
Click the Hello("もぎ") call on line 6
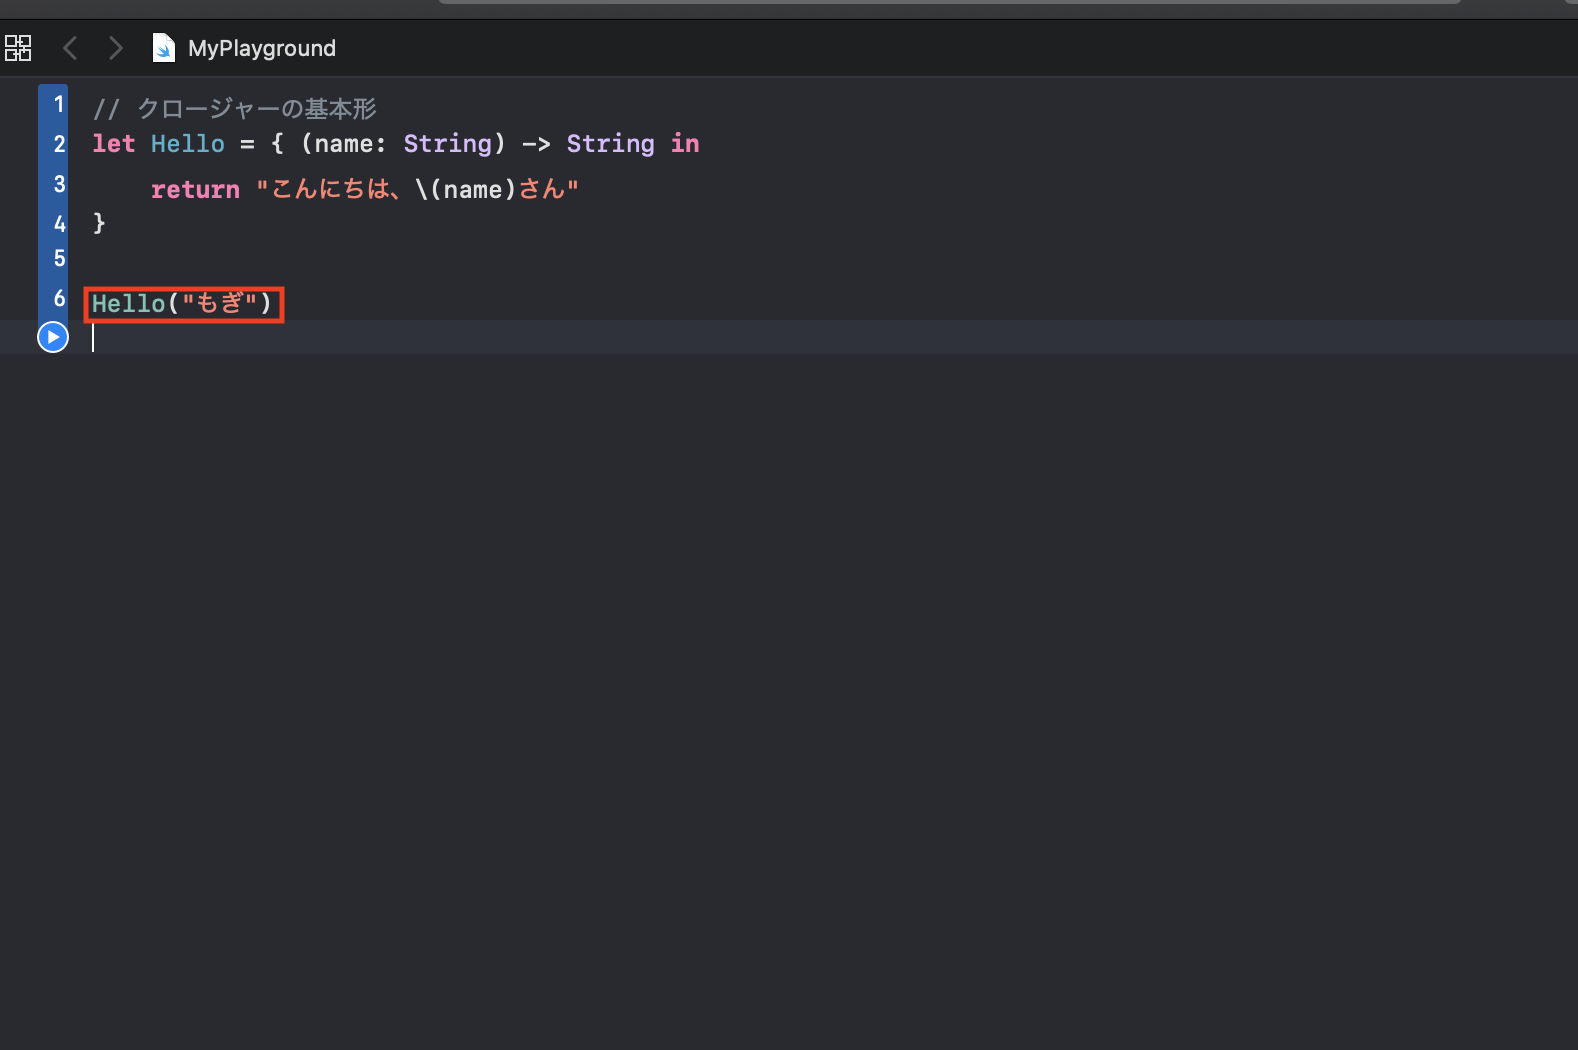182,303
